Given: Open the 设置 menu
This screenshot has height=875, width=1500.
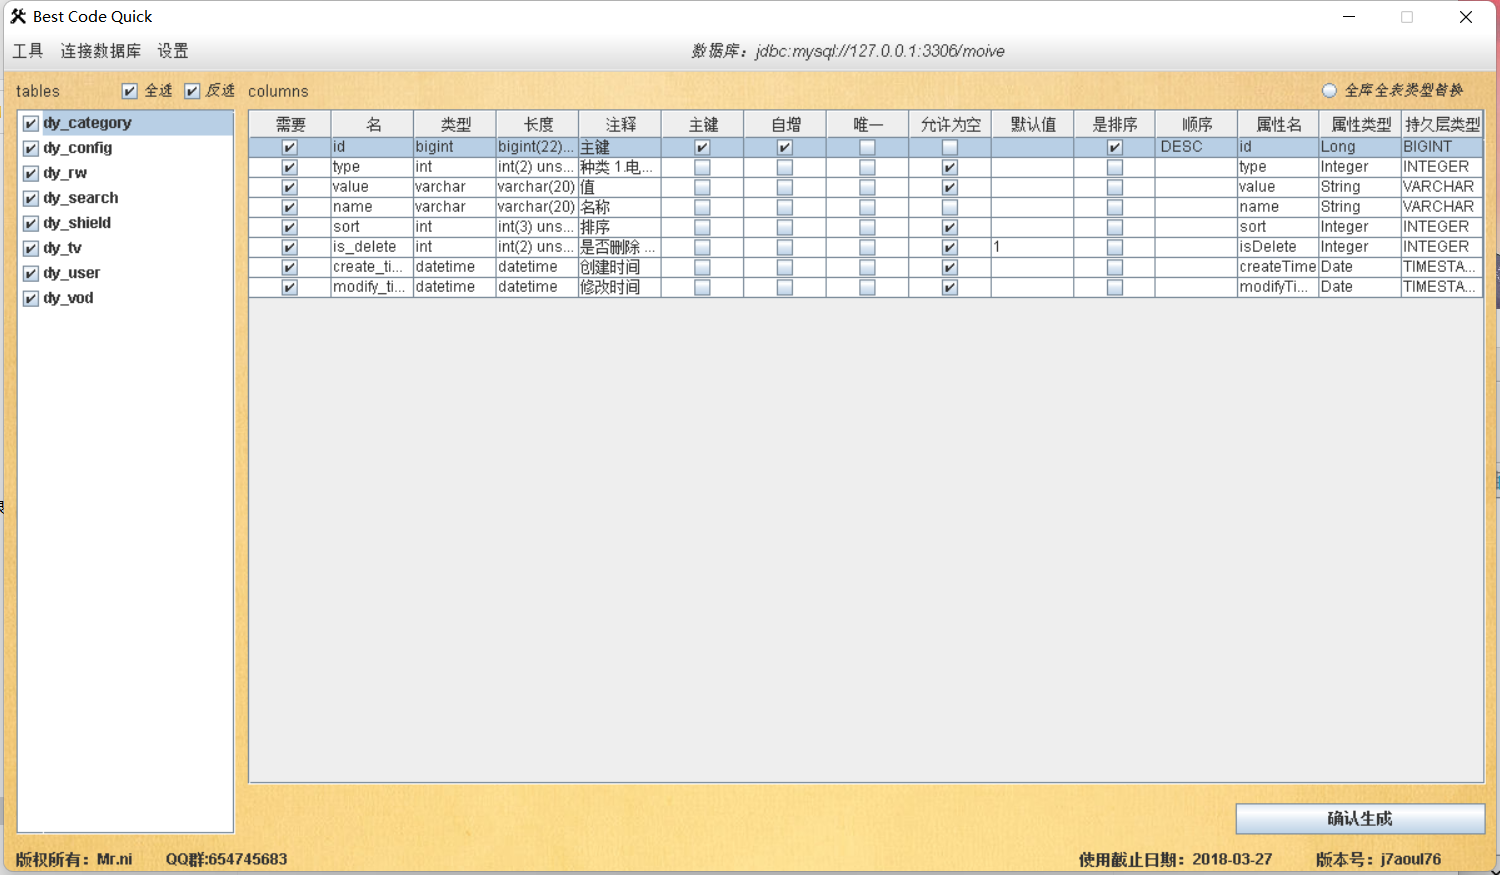Looking at the screenshot, I should tap(173, 51).
